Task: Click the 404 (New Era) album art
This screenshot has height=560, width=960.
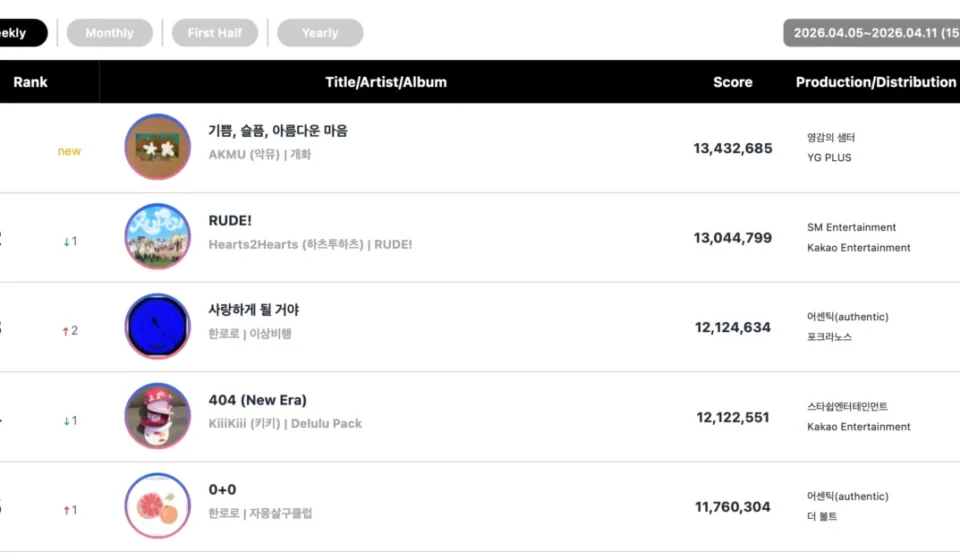Action: pyautogui.click(x=158, y=416)
